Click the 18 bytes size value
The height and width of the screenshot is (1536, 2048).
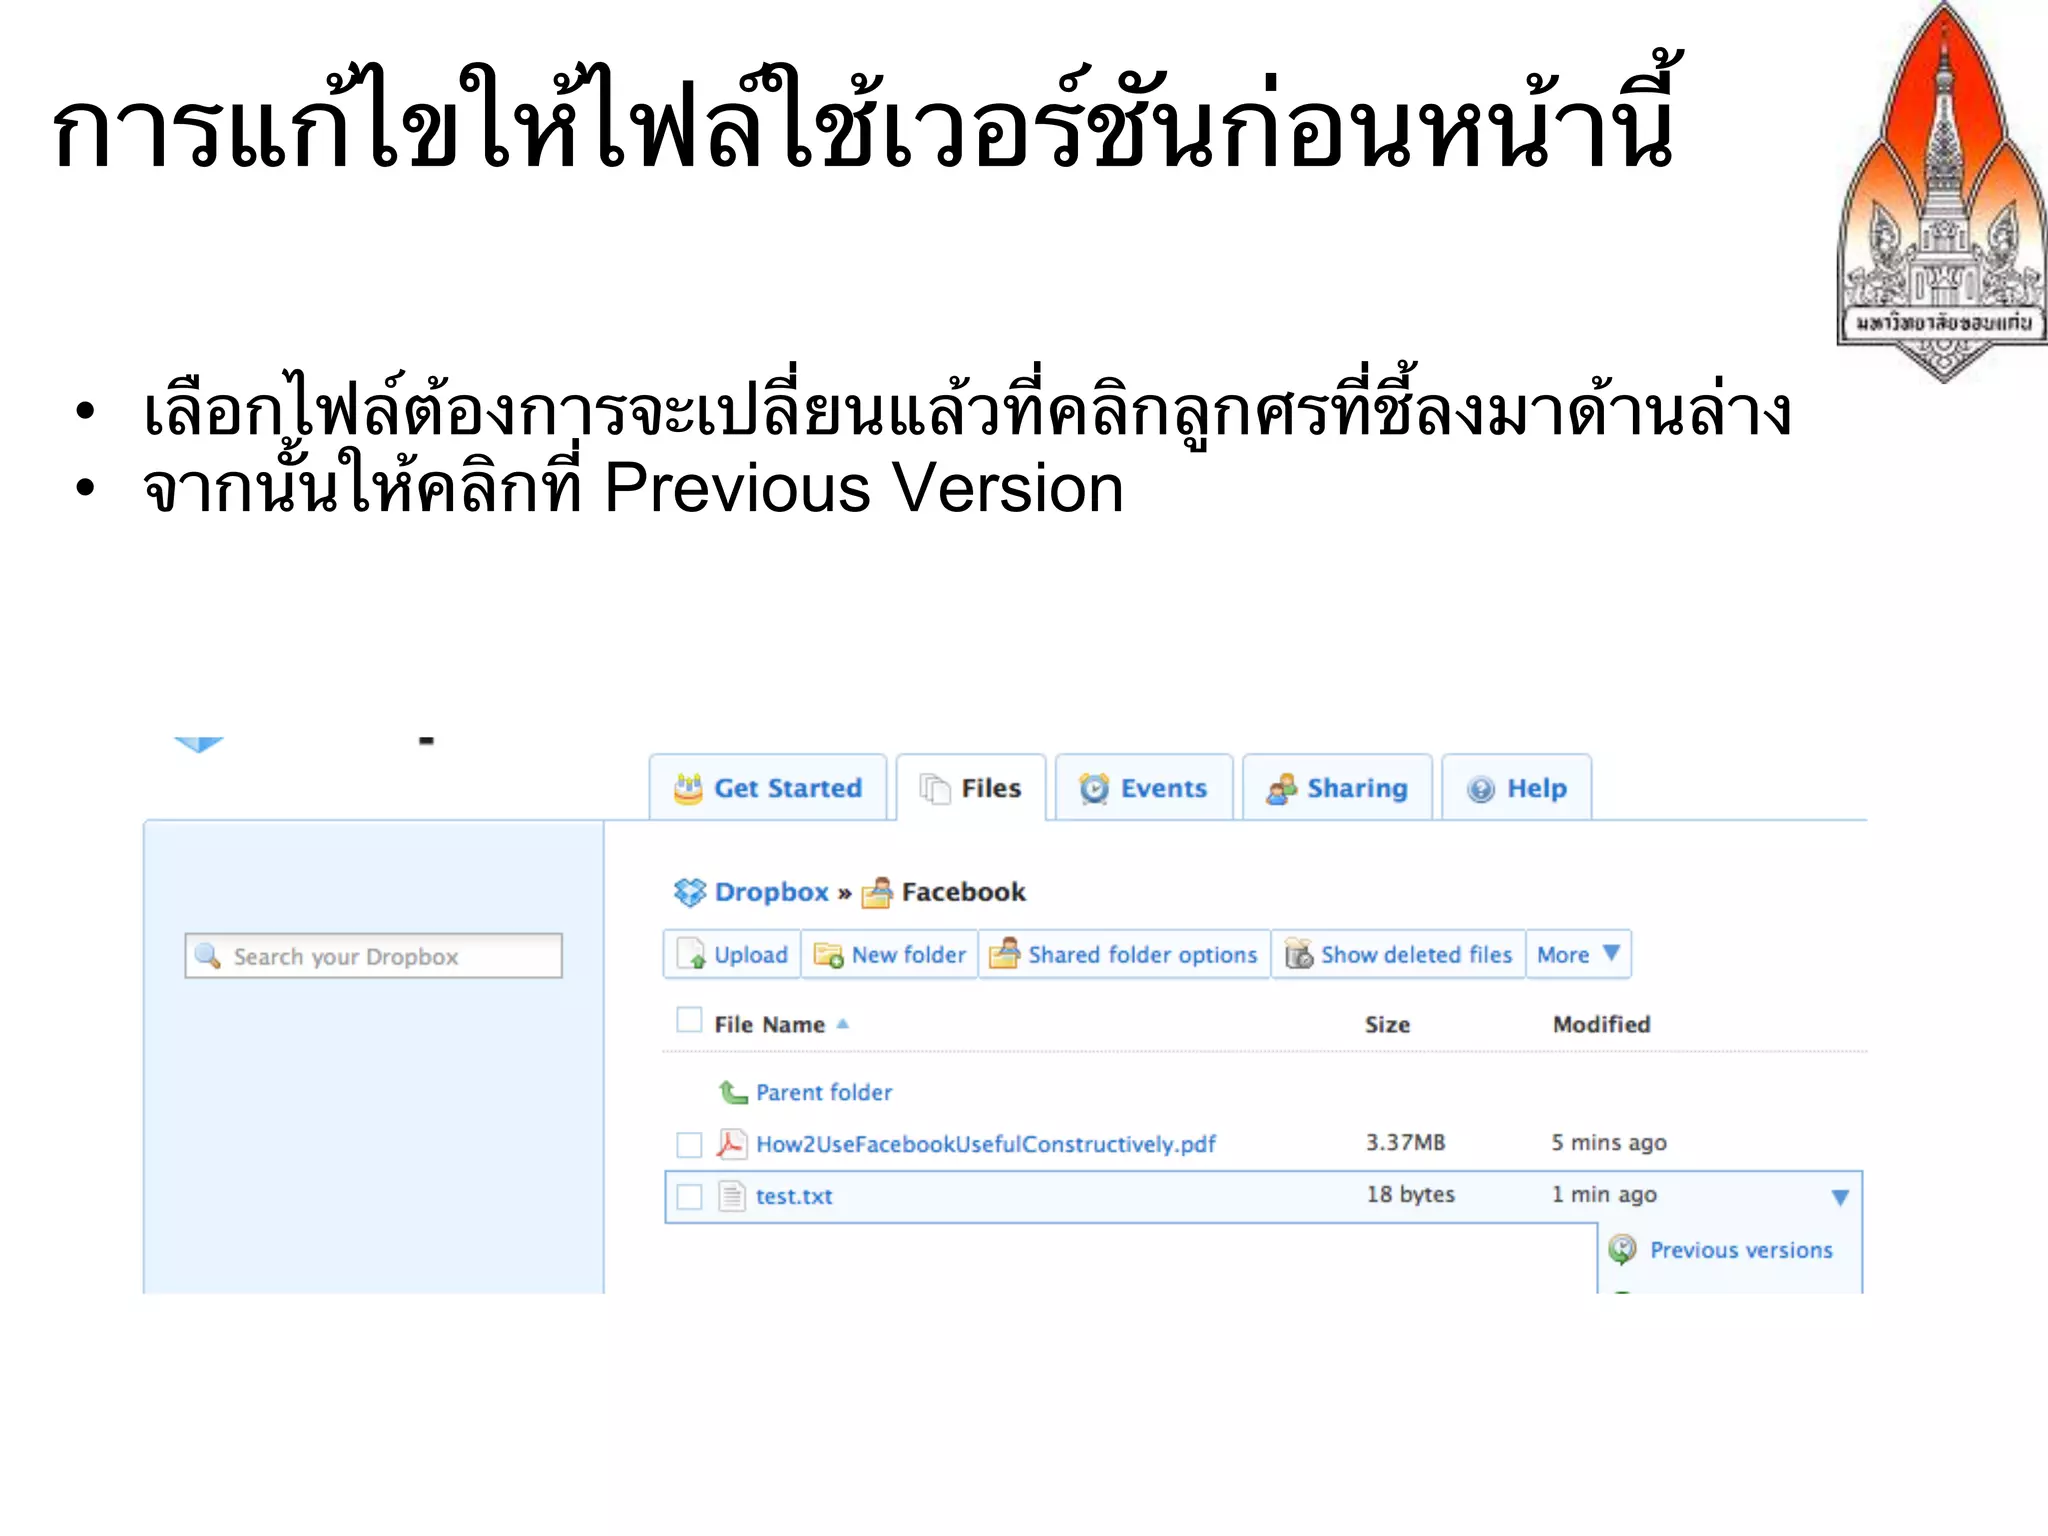1411,1195
